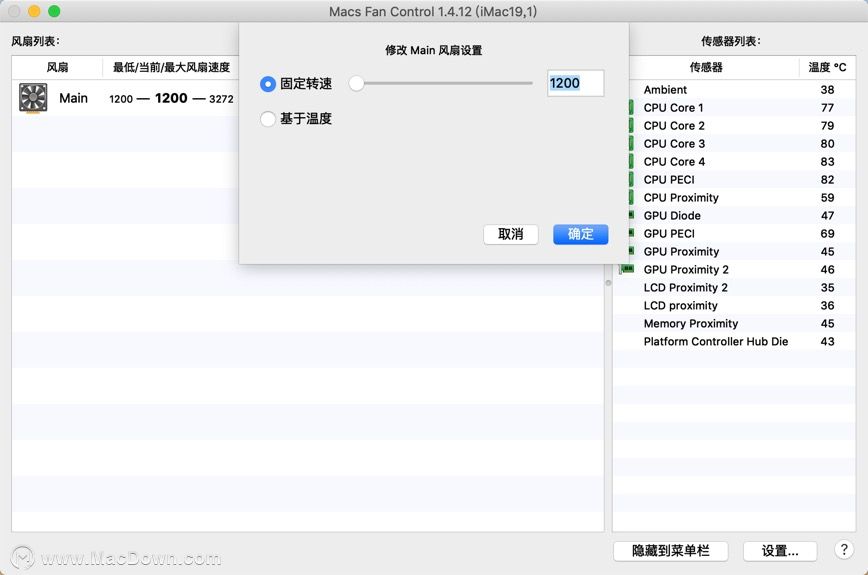Click the 传感器列表 label
Image resolution: width=868 pixels, height=575 pixels.
pos(731,41)
